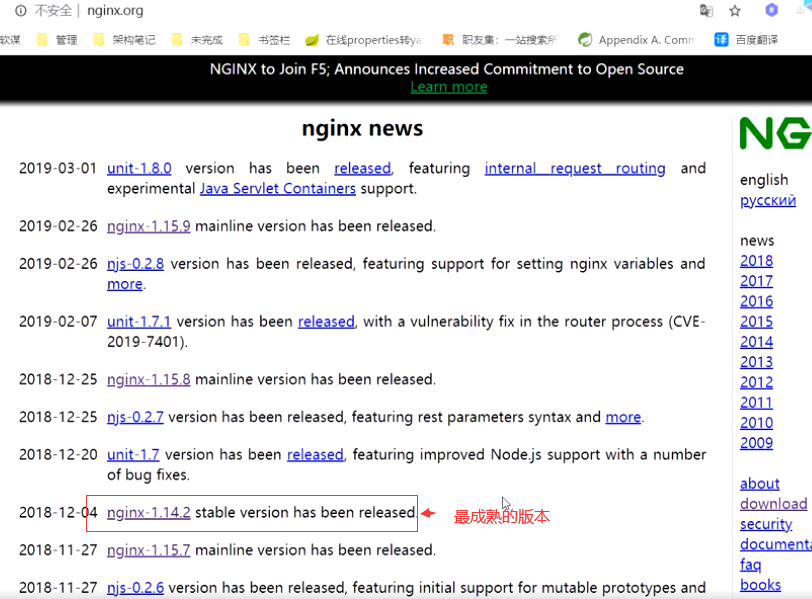Screen dimensions: 812x599
Task: Open internal request routing link
Action: click(575, 168)
